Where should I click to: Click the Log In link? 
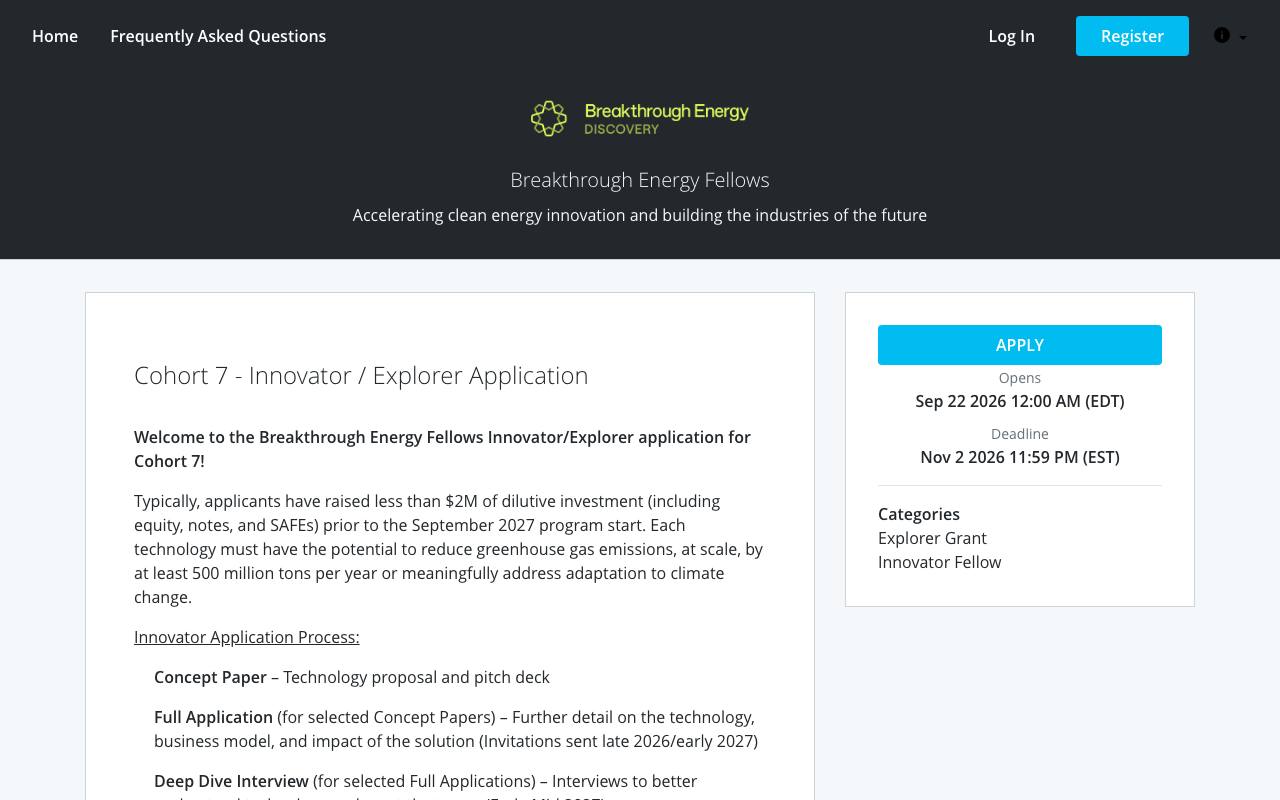tap(1011, 36)
